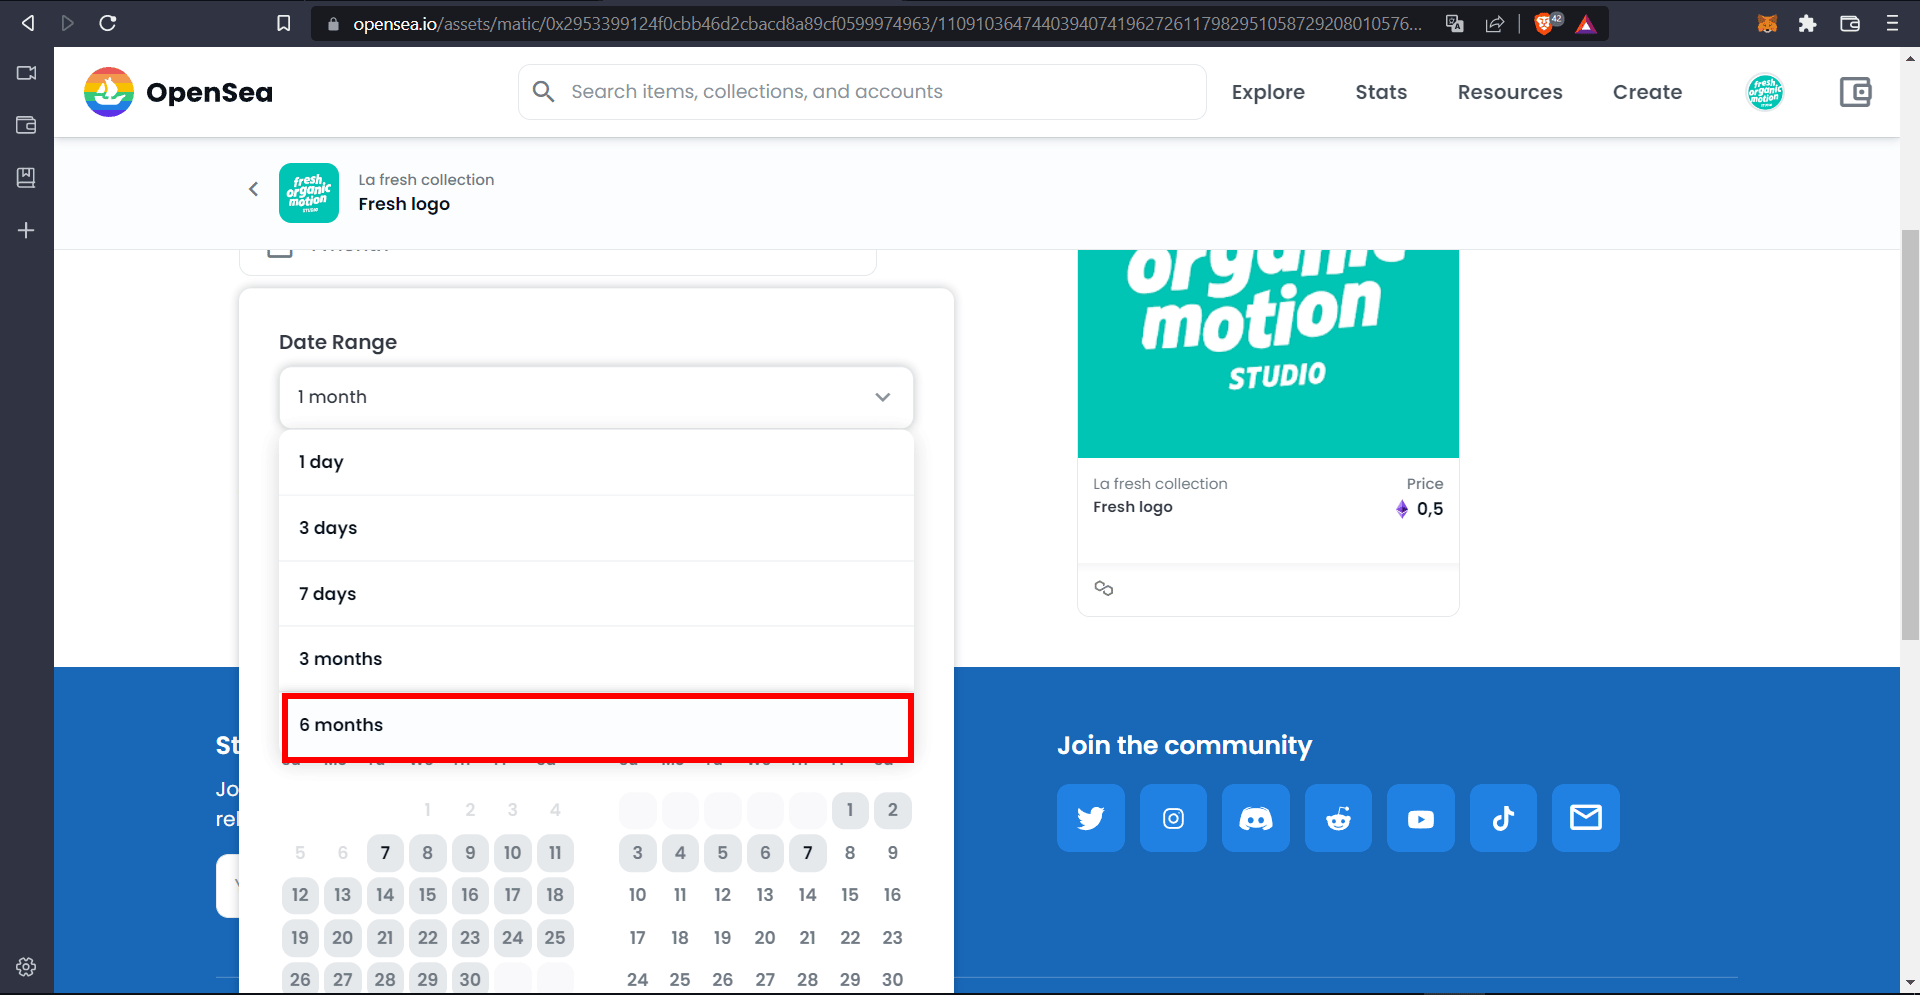The image size is (1920, 995).
Task: Open the Brave Shields lion icon
Action: click(1547, 23)
